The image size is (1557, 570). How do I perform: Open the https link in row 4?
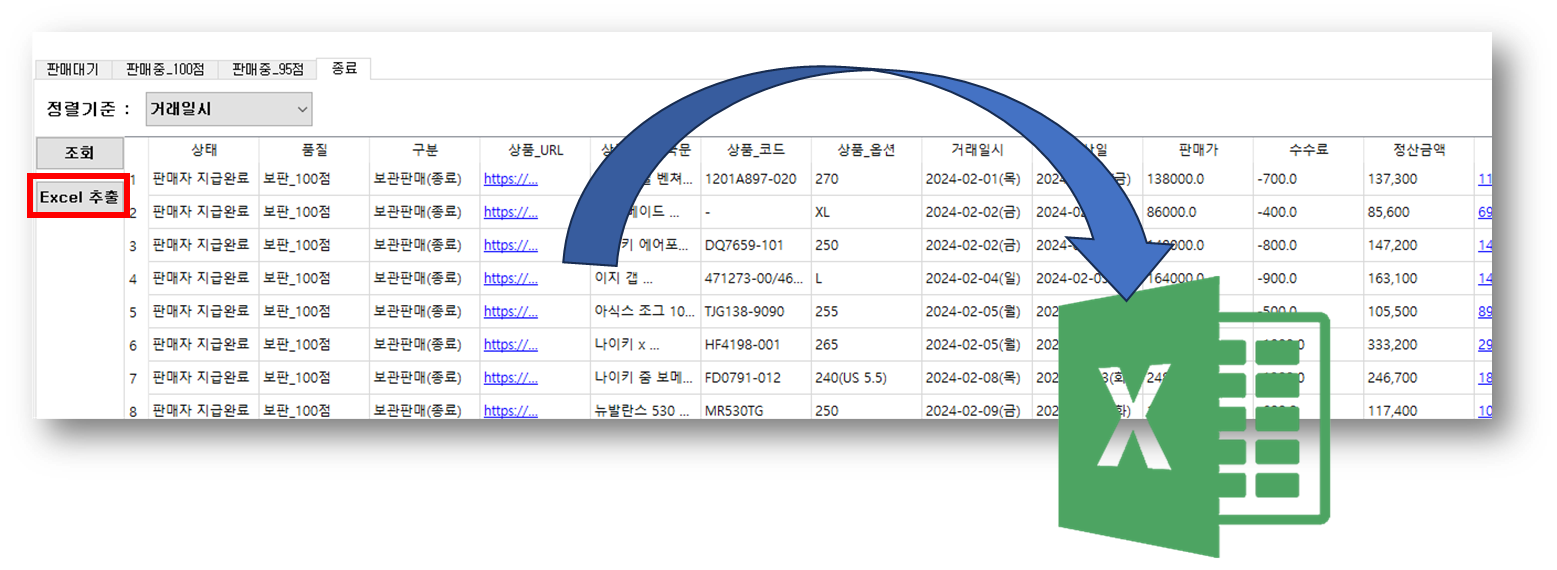click(511, 278)
